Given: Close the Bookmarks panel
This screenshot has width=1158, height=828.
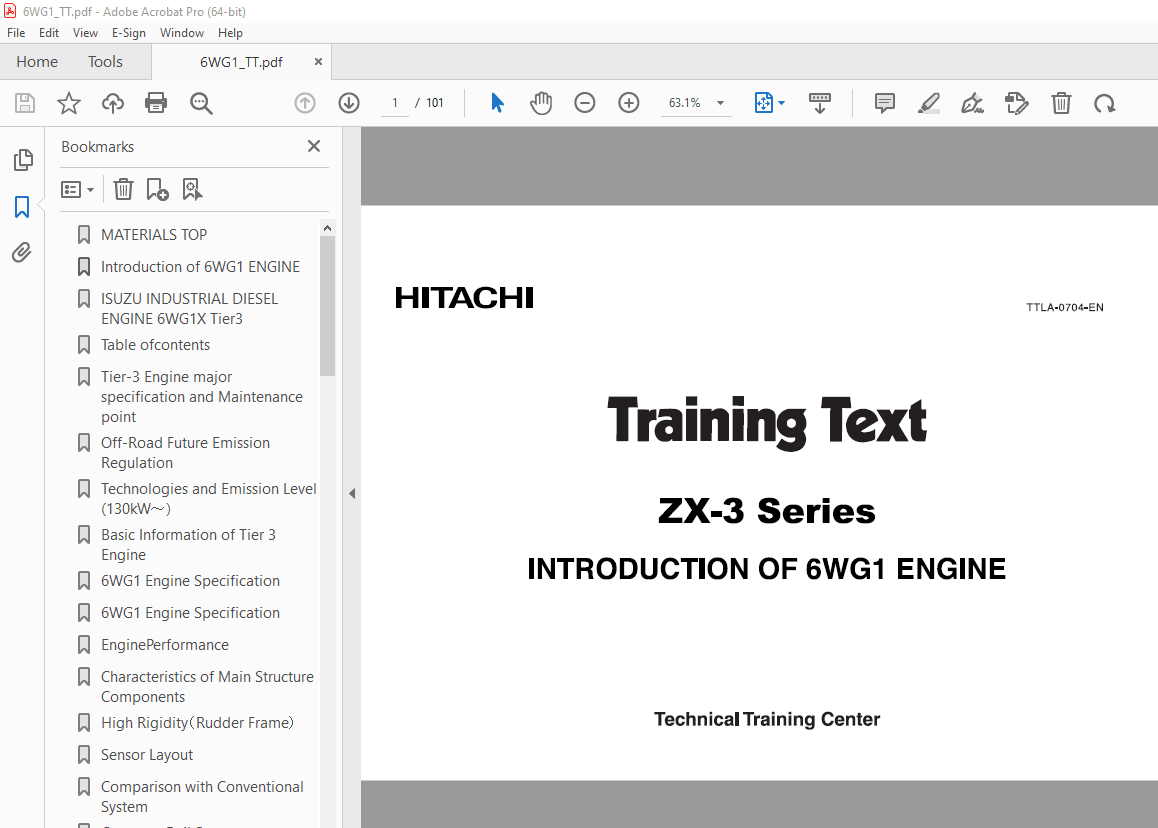Looking at the screenshot, I should (314, 146).
